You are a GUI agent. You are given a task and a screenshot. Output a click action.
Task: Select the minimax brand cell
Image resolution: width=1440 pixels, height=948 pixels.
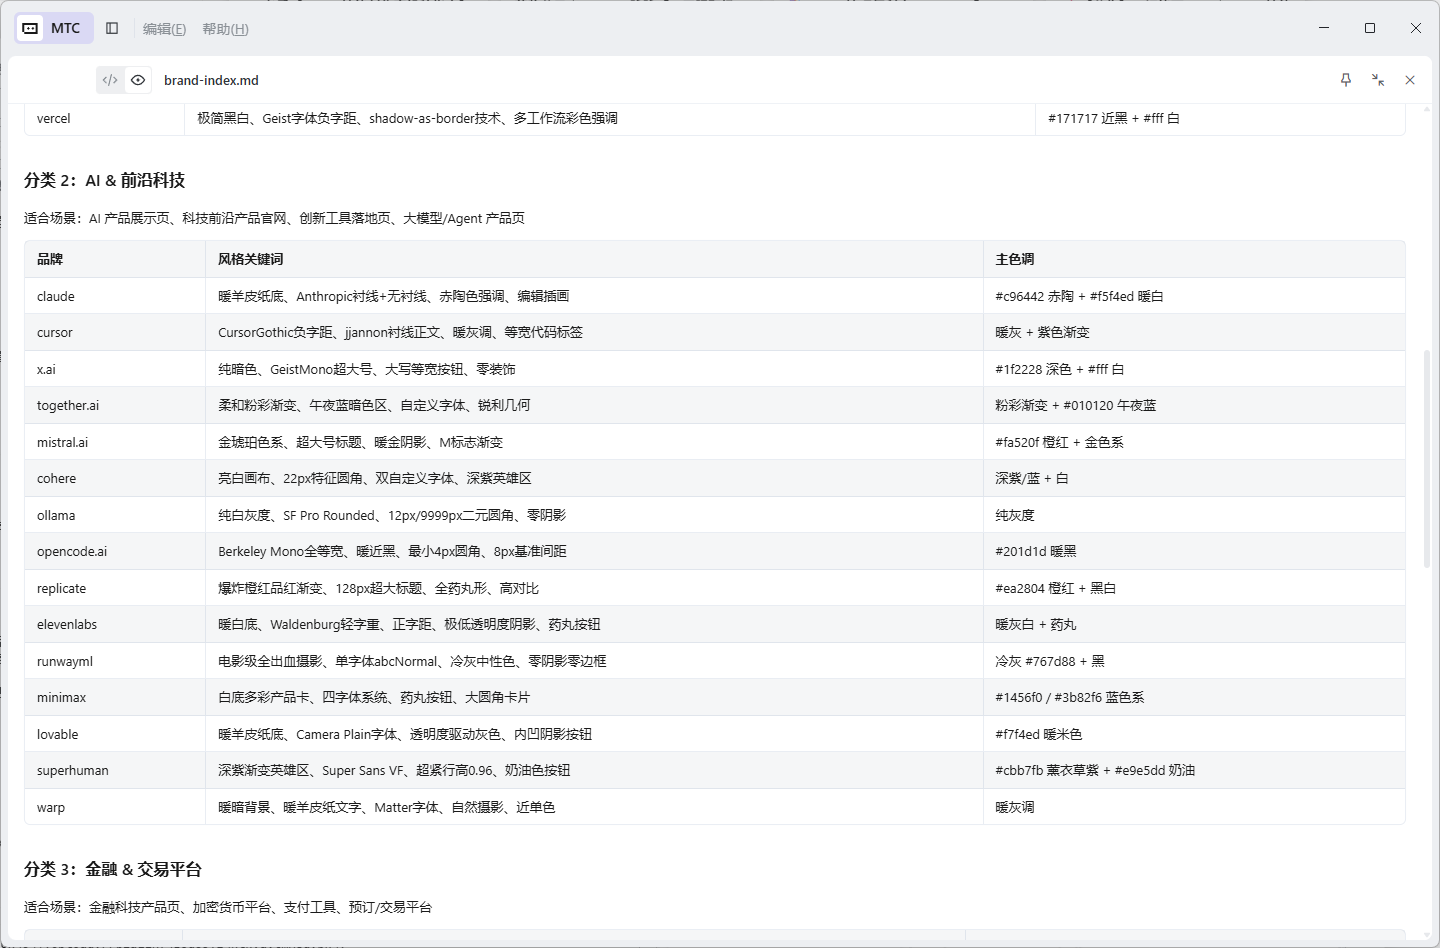click(115, 697)
